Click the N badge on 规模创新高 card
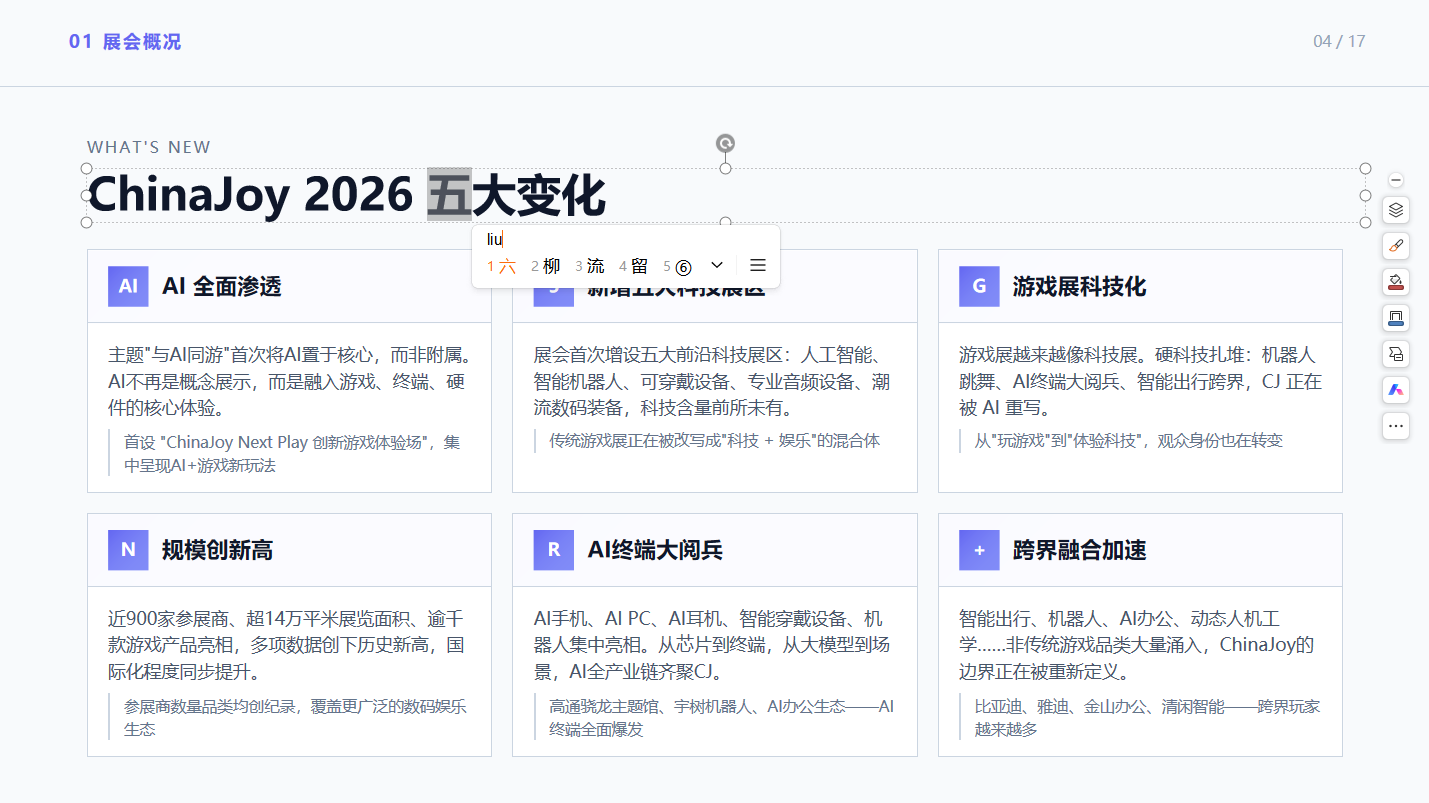This screenshot has height=803, width=1429. pyautogui.click(x=128, y=550)
